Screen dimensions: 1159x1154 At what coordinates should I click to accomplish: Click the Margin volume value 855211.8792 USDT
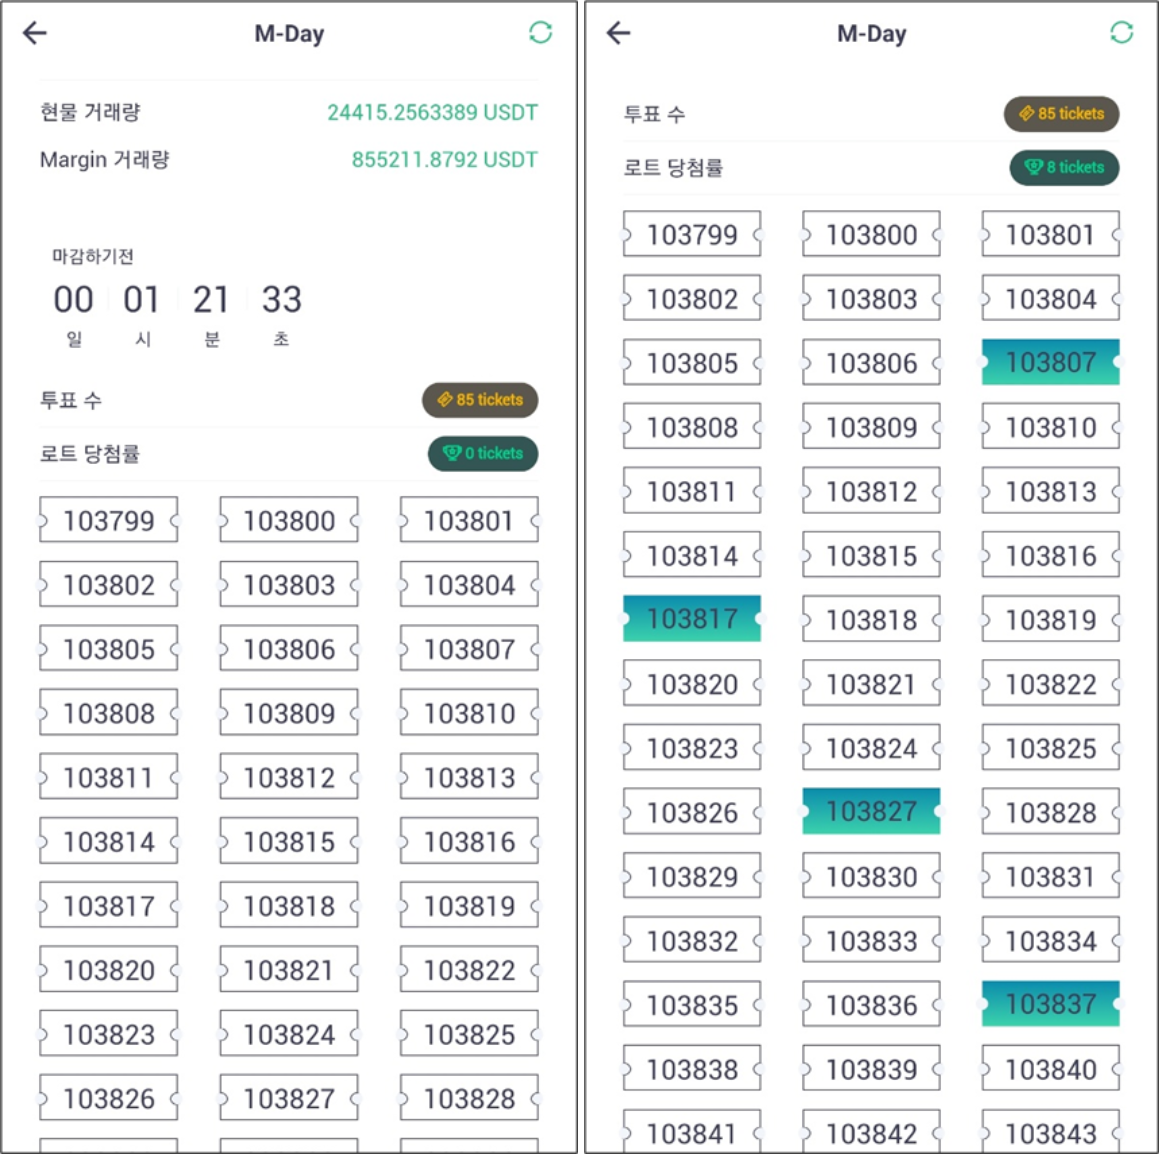[x=444, y=160]
